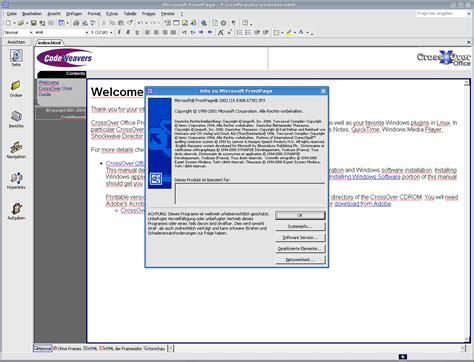This screenshot has height=362, width=474.
Task: Click the Copy toolbar icon
Action: point(112,23)
